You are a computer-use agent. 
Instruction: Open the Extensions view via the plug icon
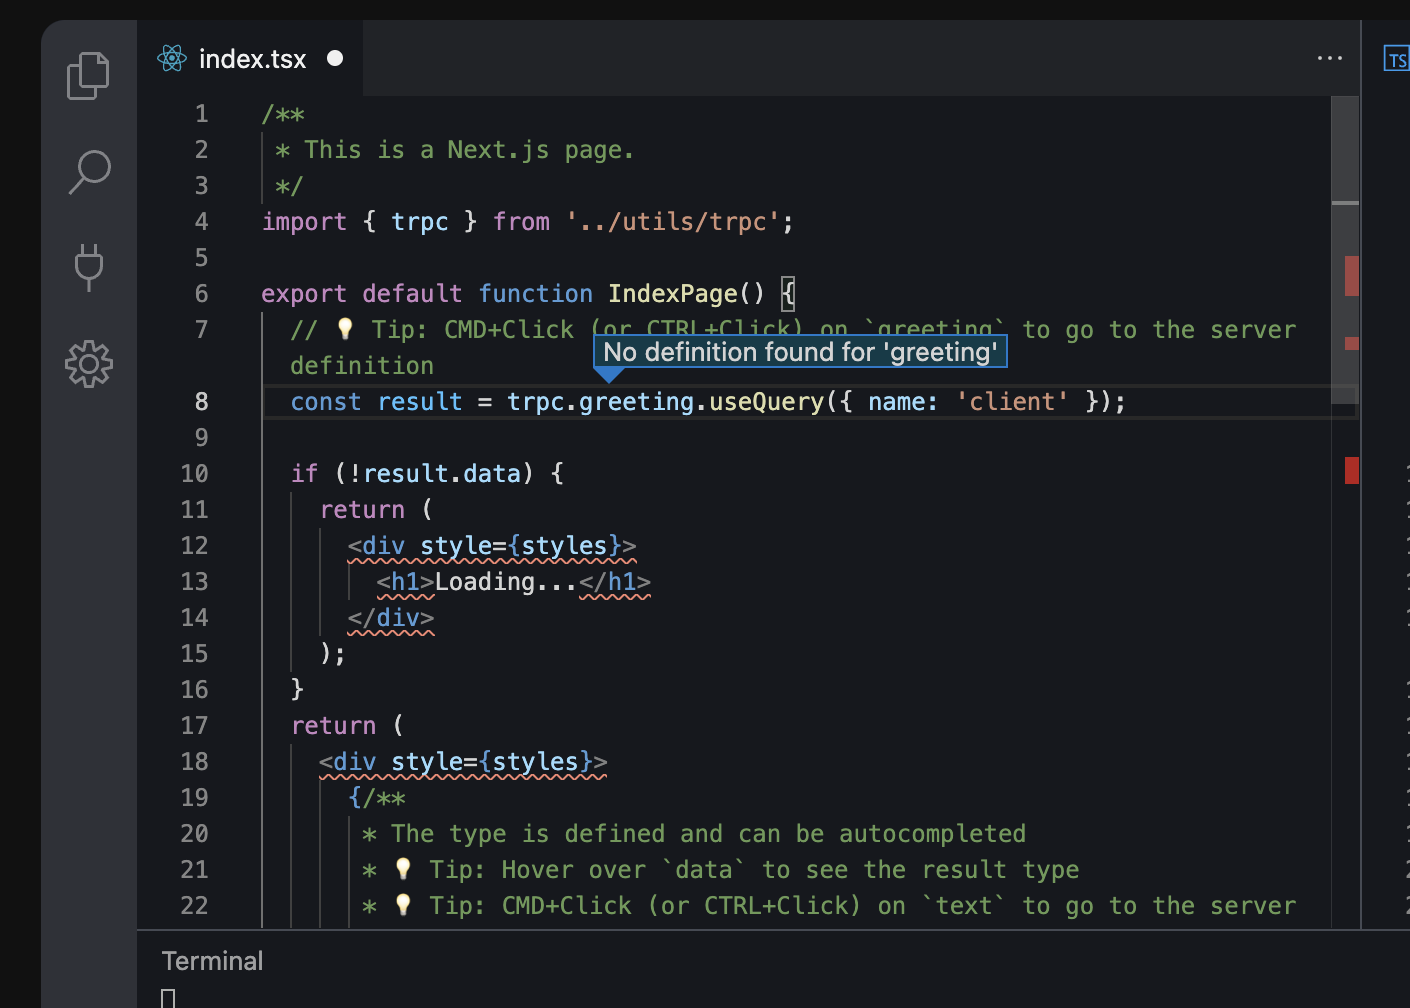pyautogui.click(x=88, y=267)
